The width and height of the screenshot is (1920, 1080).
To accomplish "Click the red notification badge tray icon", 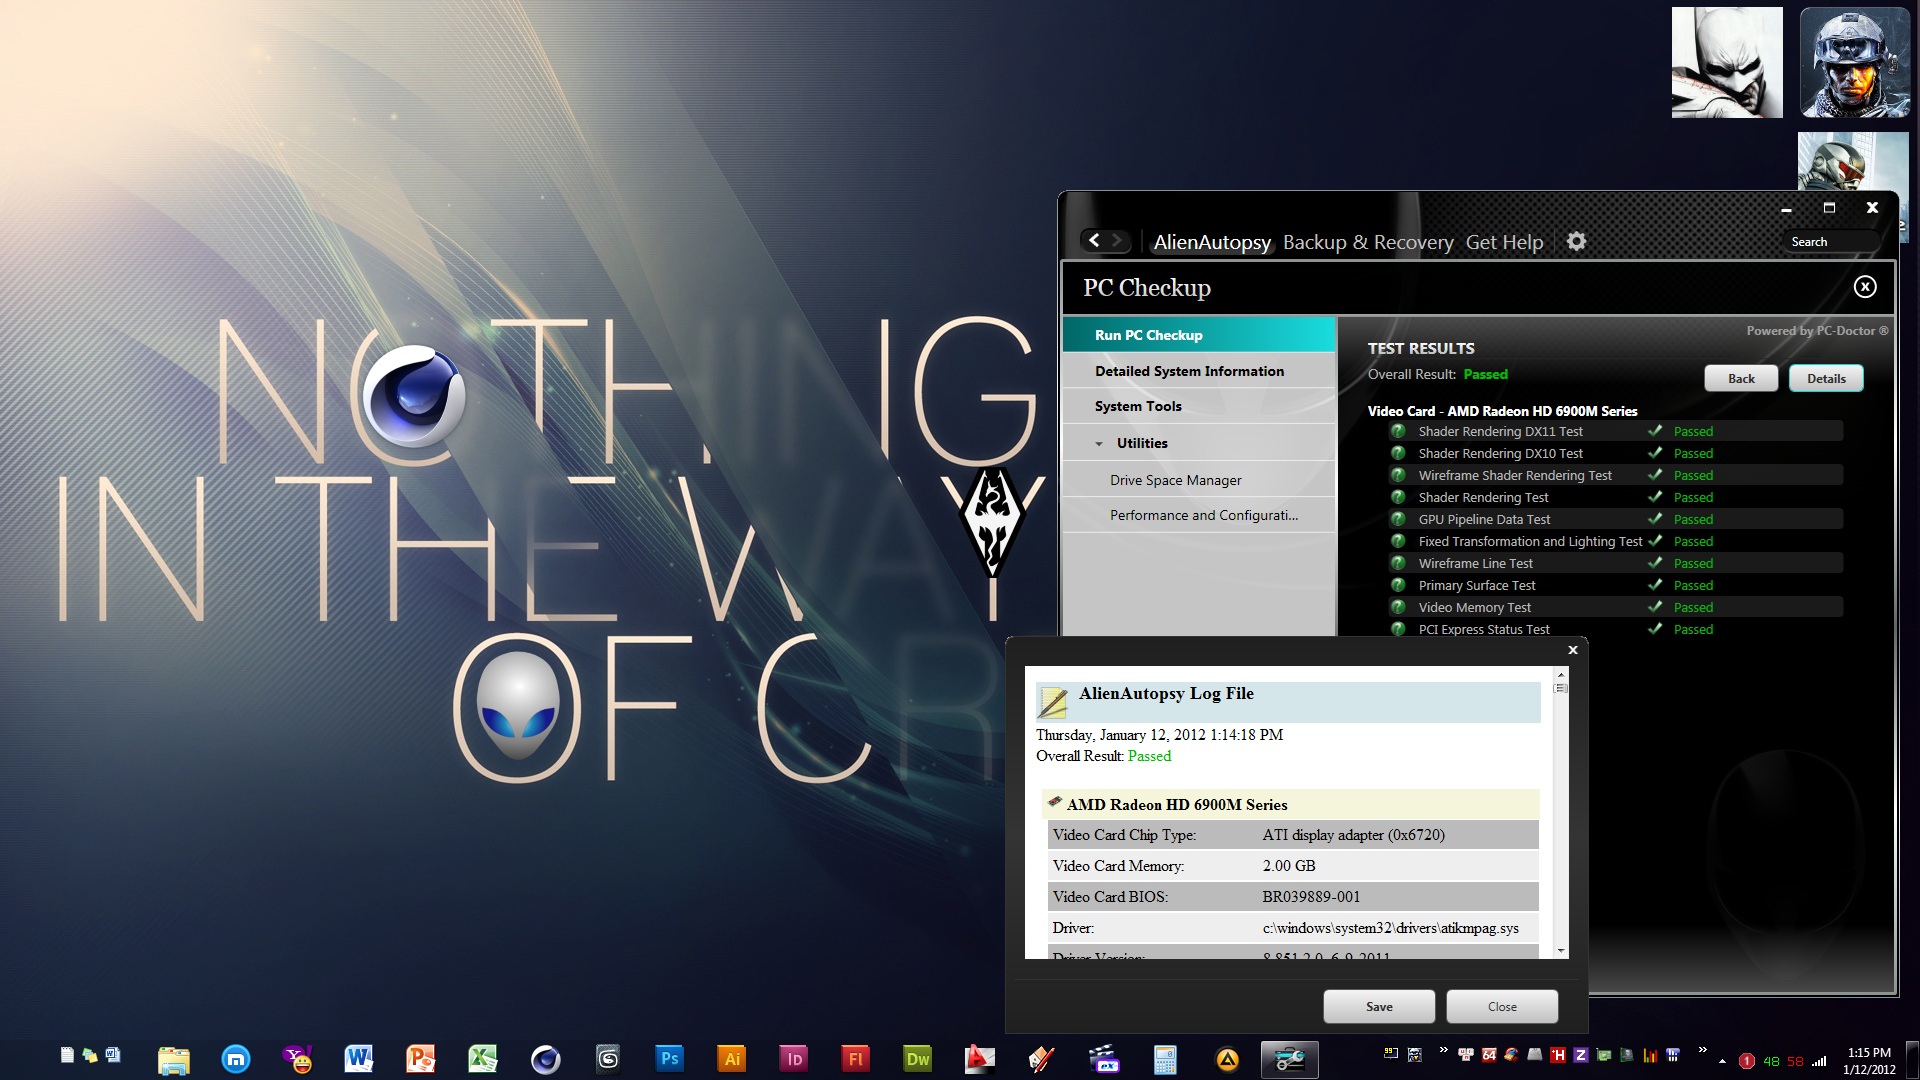I will tap(1747, 1061).
